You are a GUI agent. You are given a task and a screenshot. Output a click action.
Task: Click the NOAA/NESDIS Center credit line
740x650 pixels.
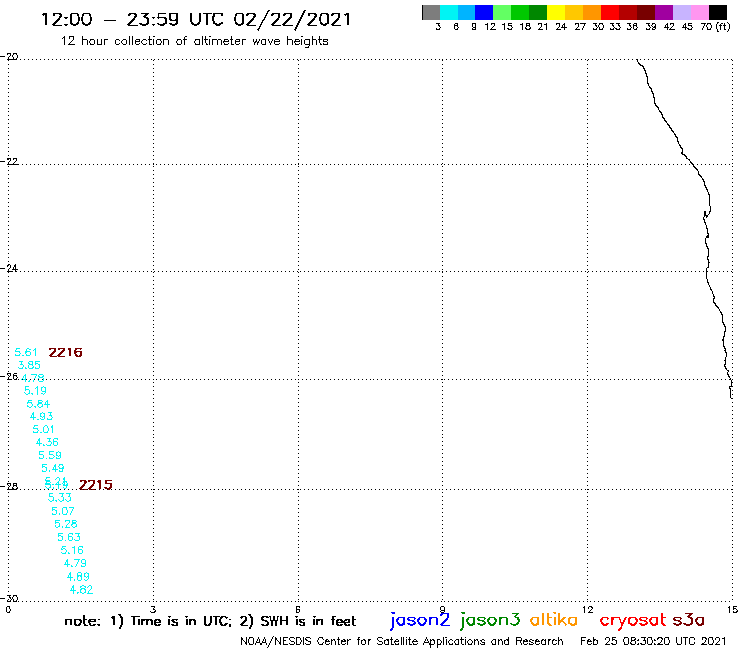coord(402,641)
